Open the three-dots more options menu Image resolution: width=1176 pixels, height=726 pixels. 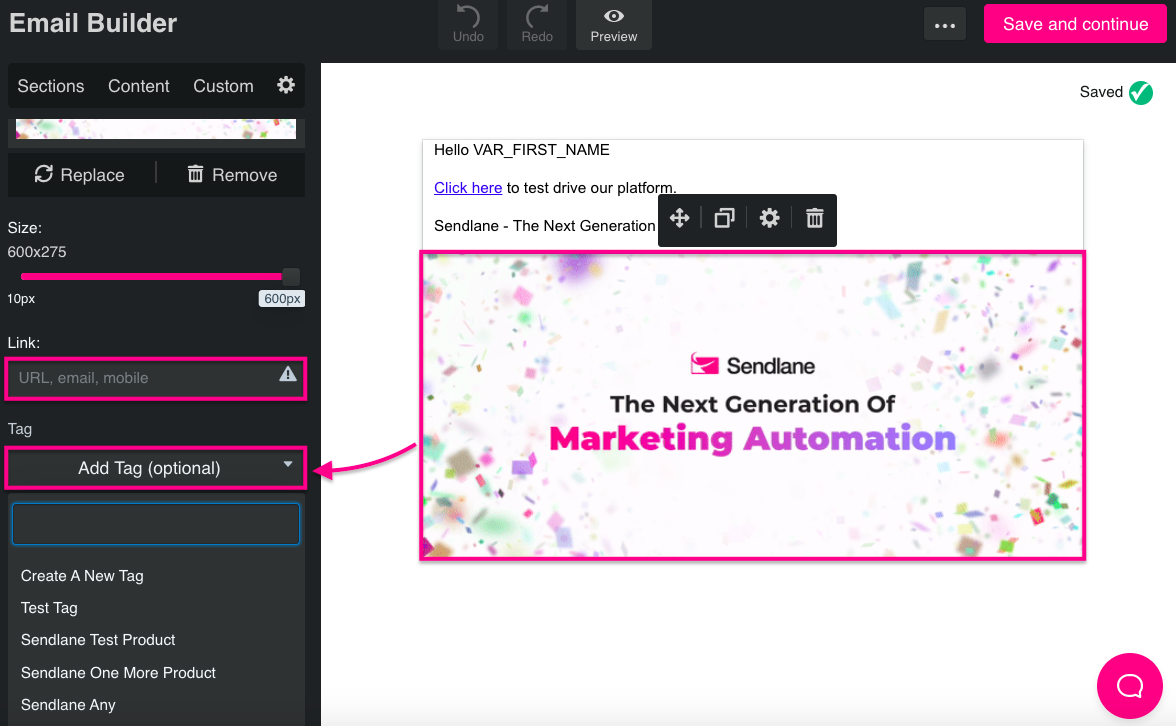[x=944, y=26]
